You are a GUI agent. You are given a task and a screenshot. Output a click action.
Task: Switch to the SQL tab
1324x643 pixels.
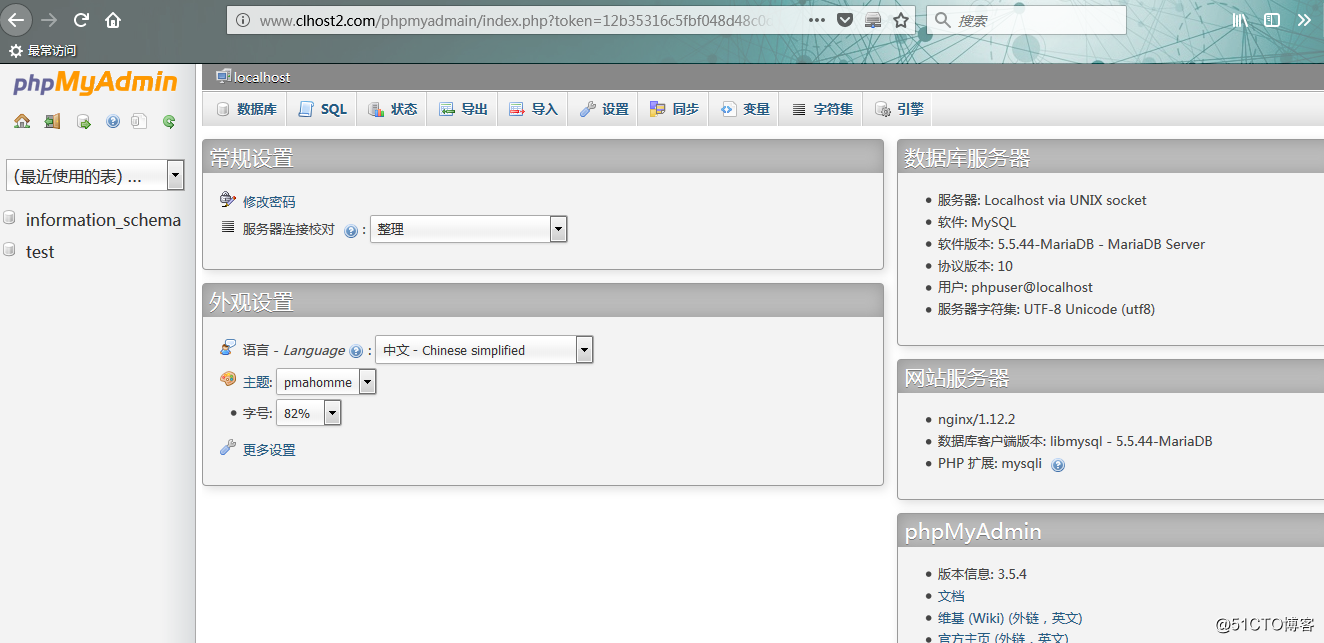point(323,109)
